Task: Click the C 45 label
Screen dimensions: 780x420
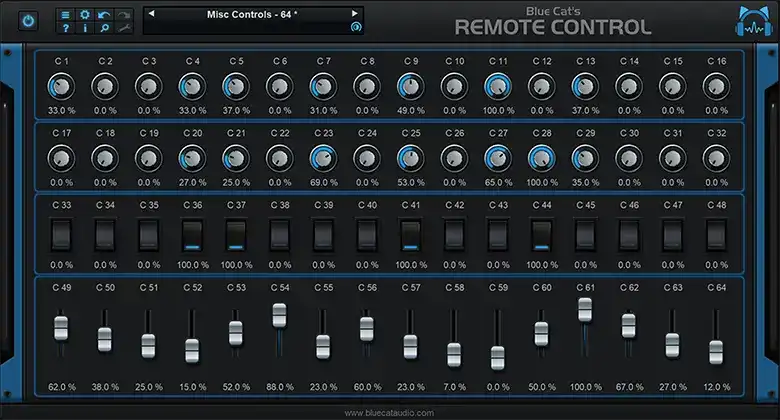Action: pyautogui.click(x=585, y=205)
